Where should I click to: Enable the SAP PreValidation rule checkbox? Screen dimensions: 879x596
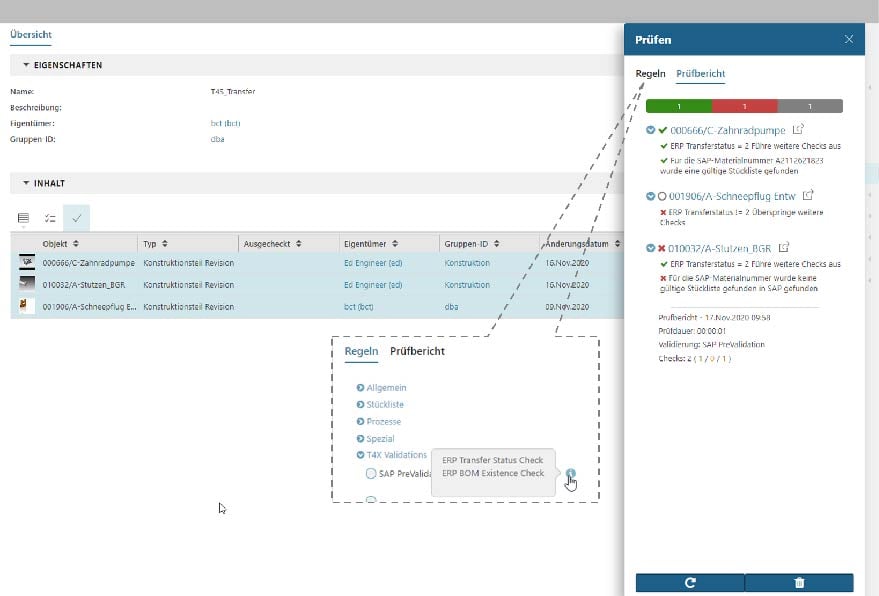(x=371, y=472)
